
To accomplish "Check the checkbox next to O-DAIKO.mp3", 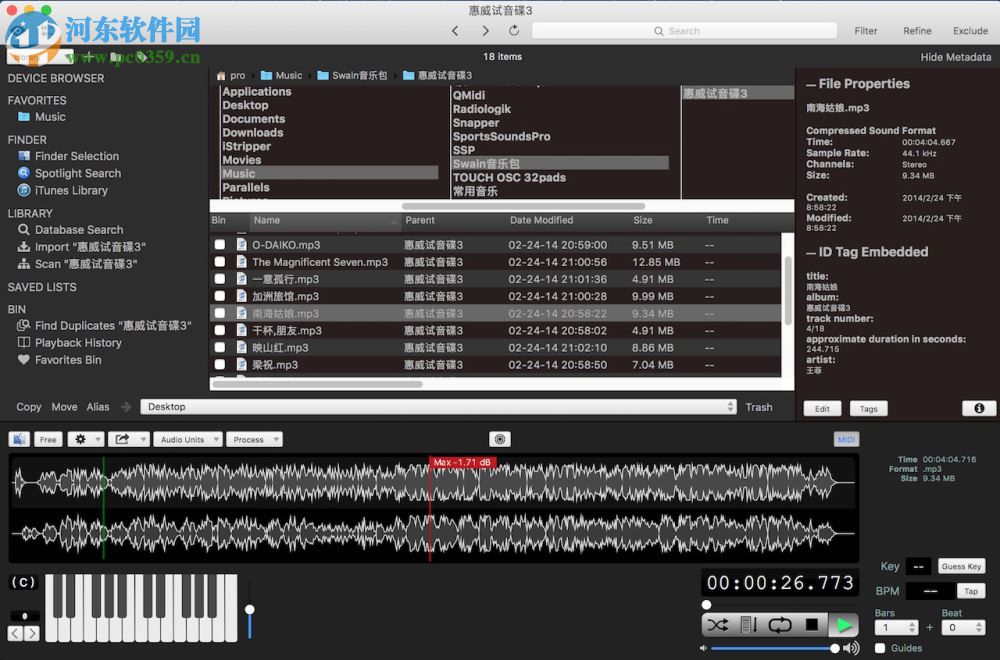I will (x=220, y=243).
